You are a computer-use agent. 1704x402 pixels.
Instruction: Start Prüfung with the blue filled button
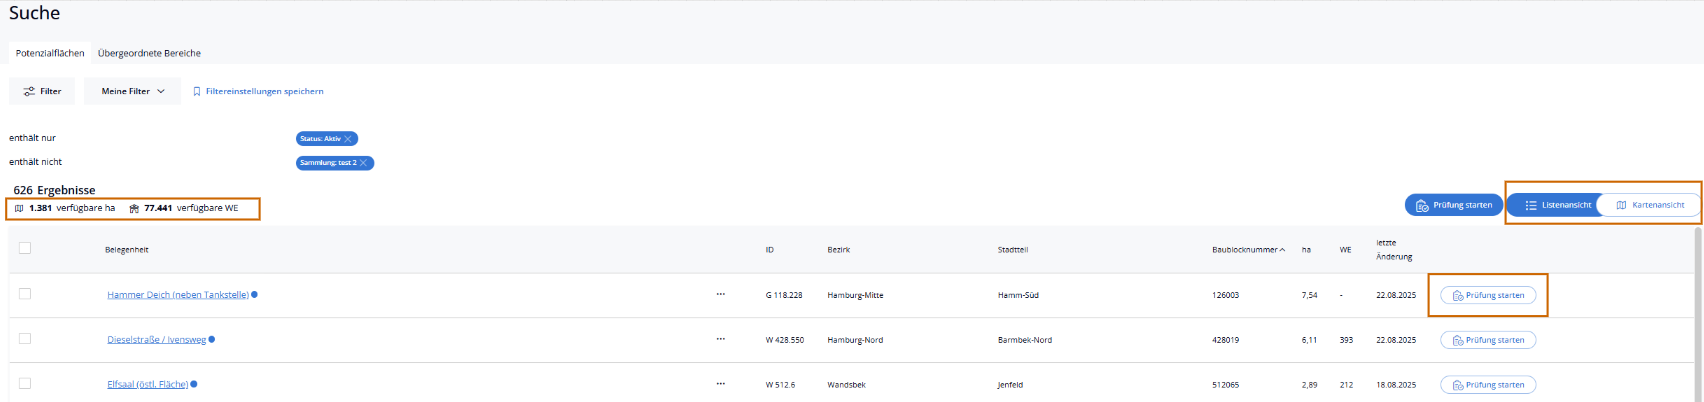pyautogui.click(x=1453, y=205)
